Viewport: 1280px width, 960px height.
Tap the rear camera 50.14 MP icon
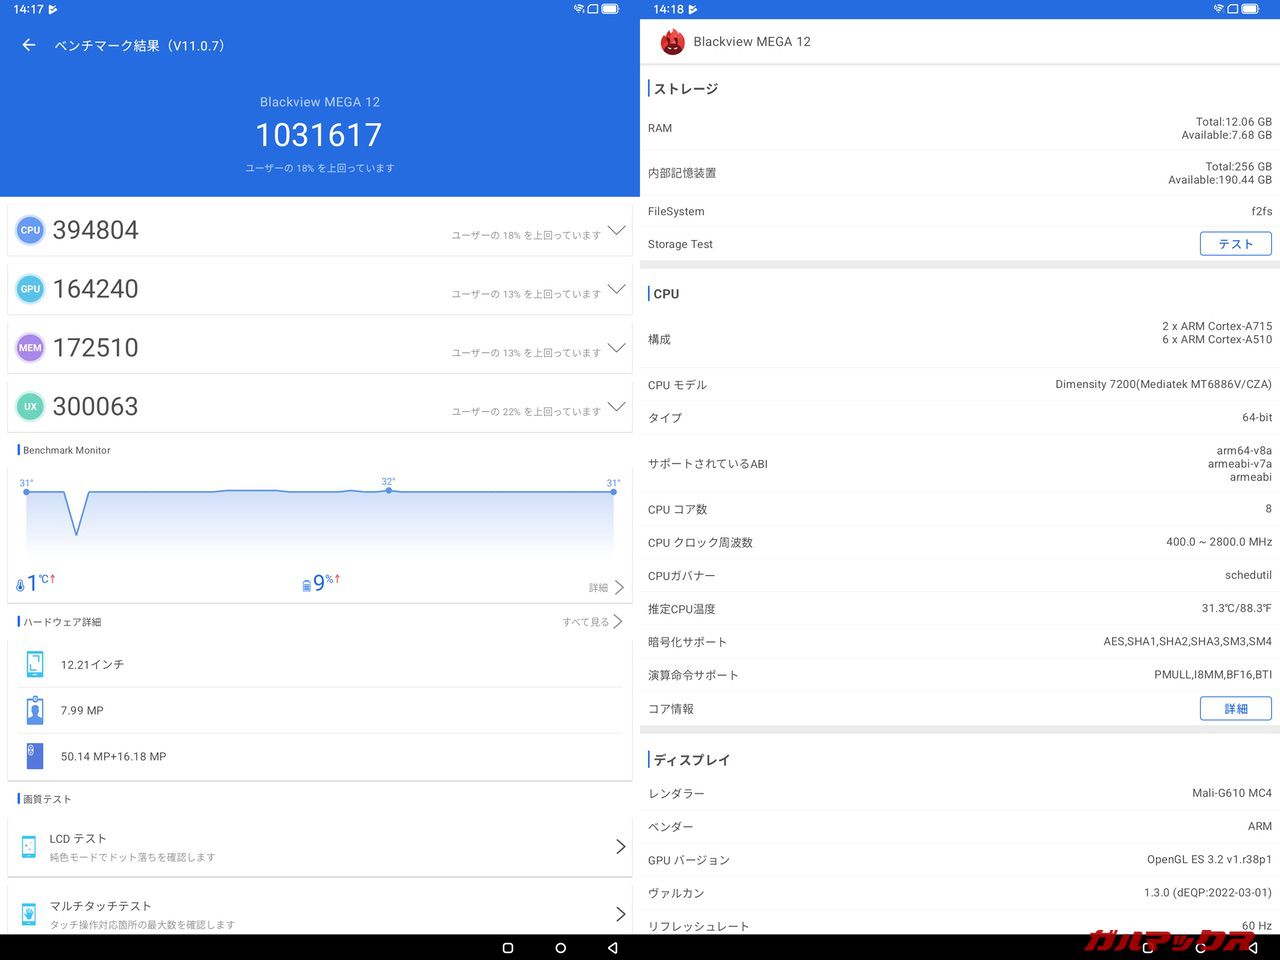(x=35, y=756)
